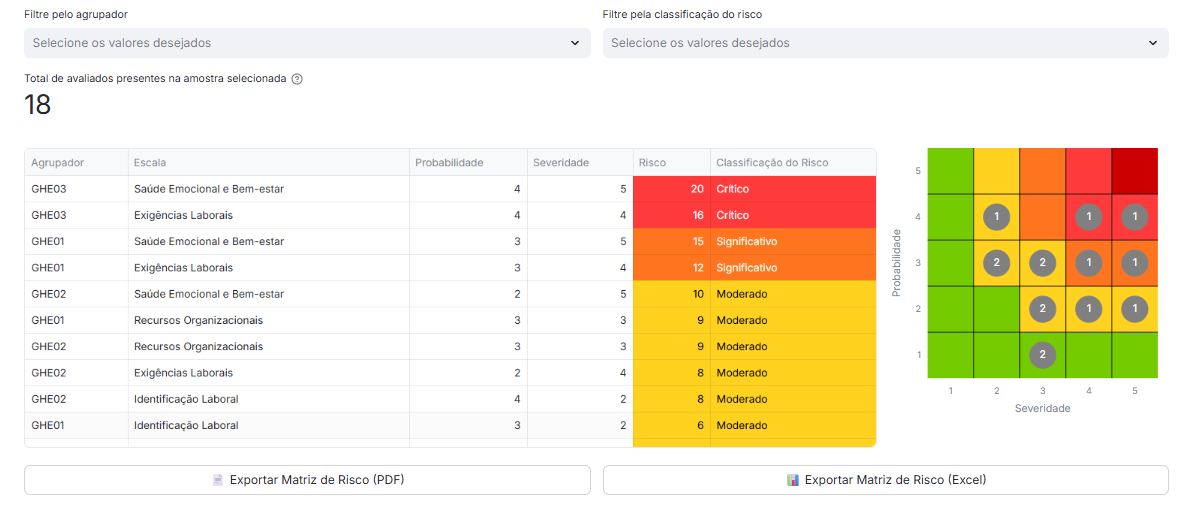Click the Excel chart icon in export button
This screenshot has width=1186, height=512.
tap(793, 480)
